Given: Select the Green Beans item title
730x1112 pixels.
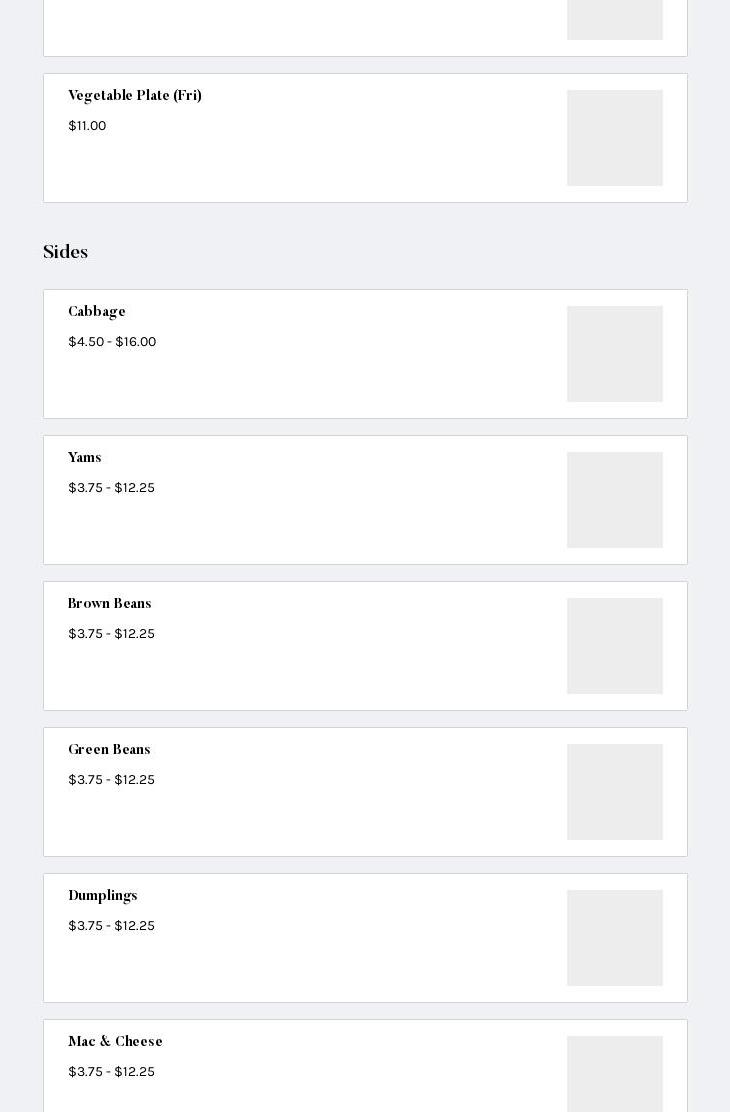Looking at the screenshot, I should click(109, 750).
